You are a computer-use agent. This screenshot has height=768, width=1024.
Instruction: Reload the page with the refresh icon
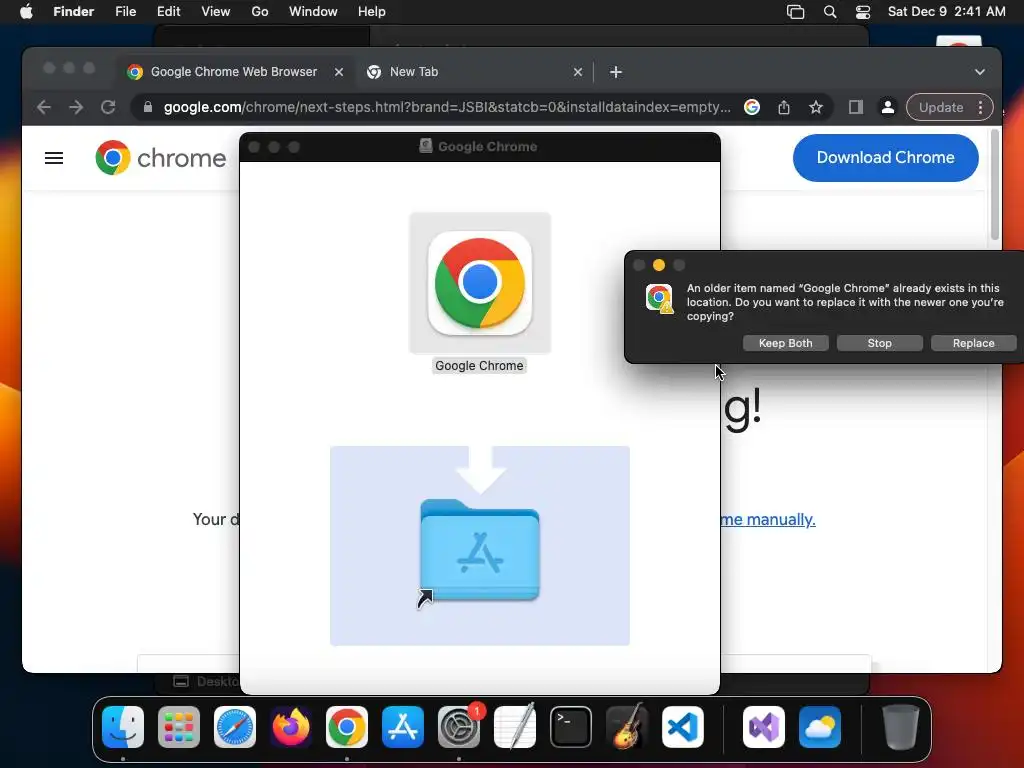[108, 107]
